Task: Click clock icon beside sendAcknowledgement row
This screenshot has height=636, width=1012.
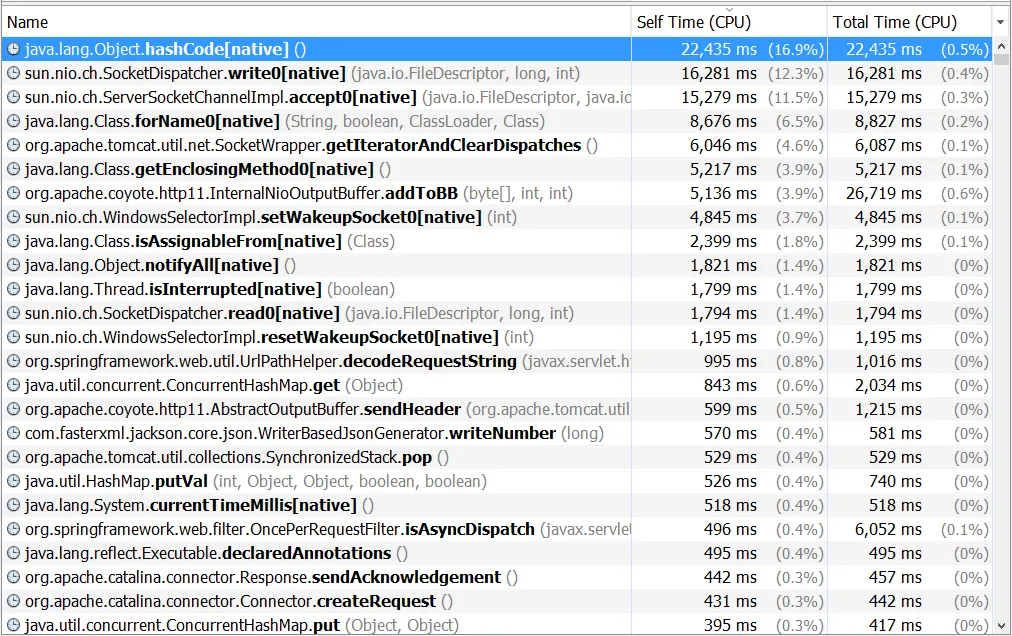Action: point(13,577)
